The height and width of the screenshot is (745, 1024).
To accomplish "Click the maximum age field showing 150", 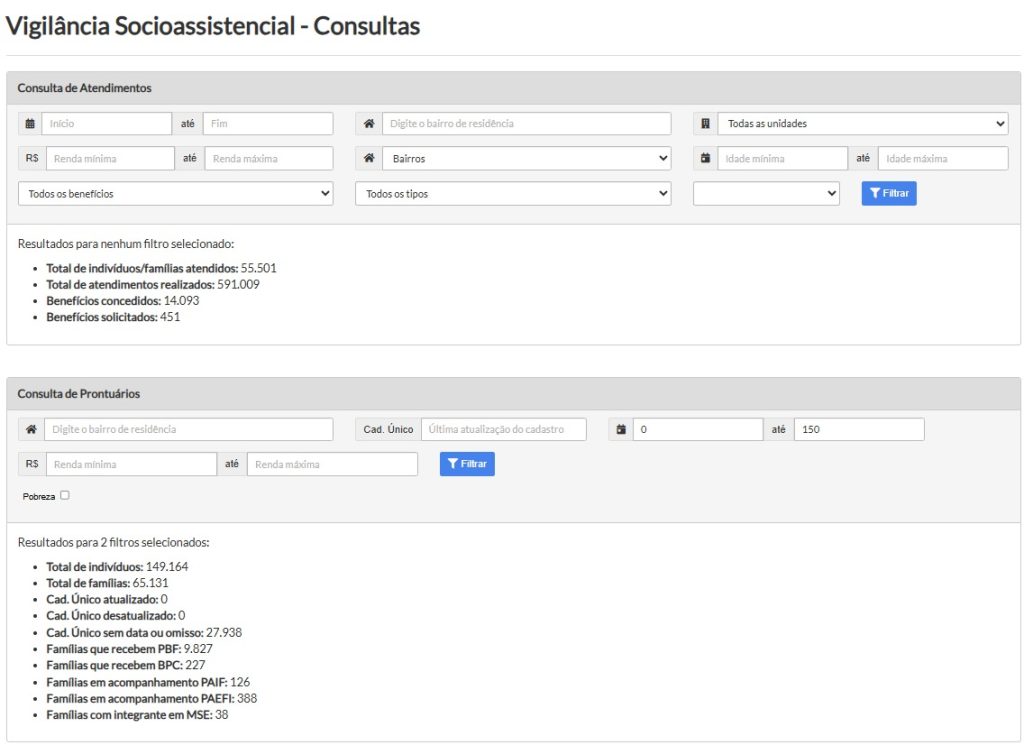I will [x=859, y=429].
